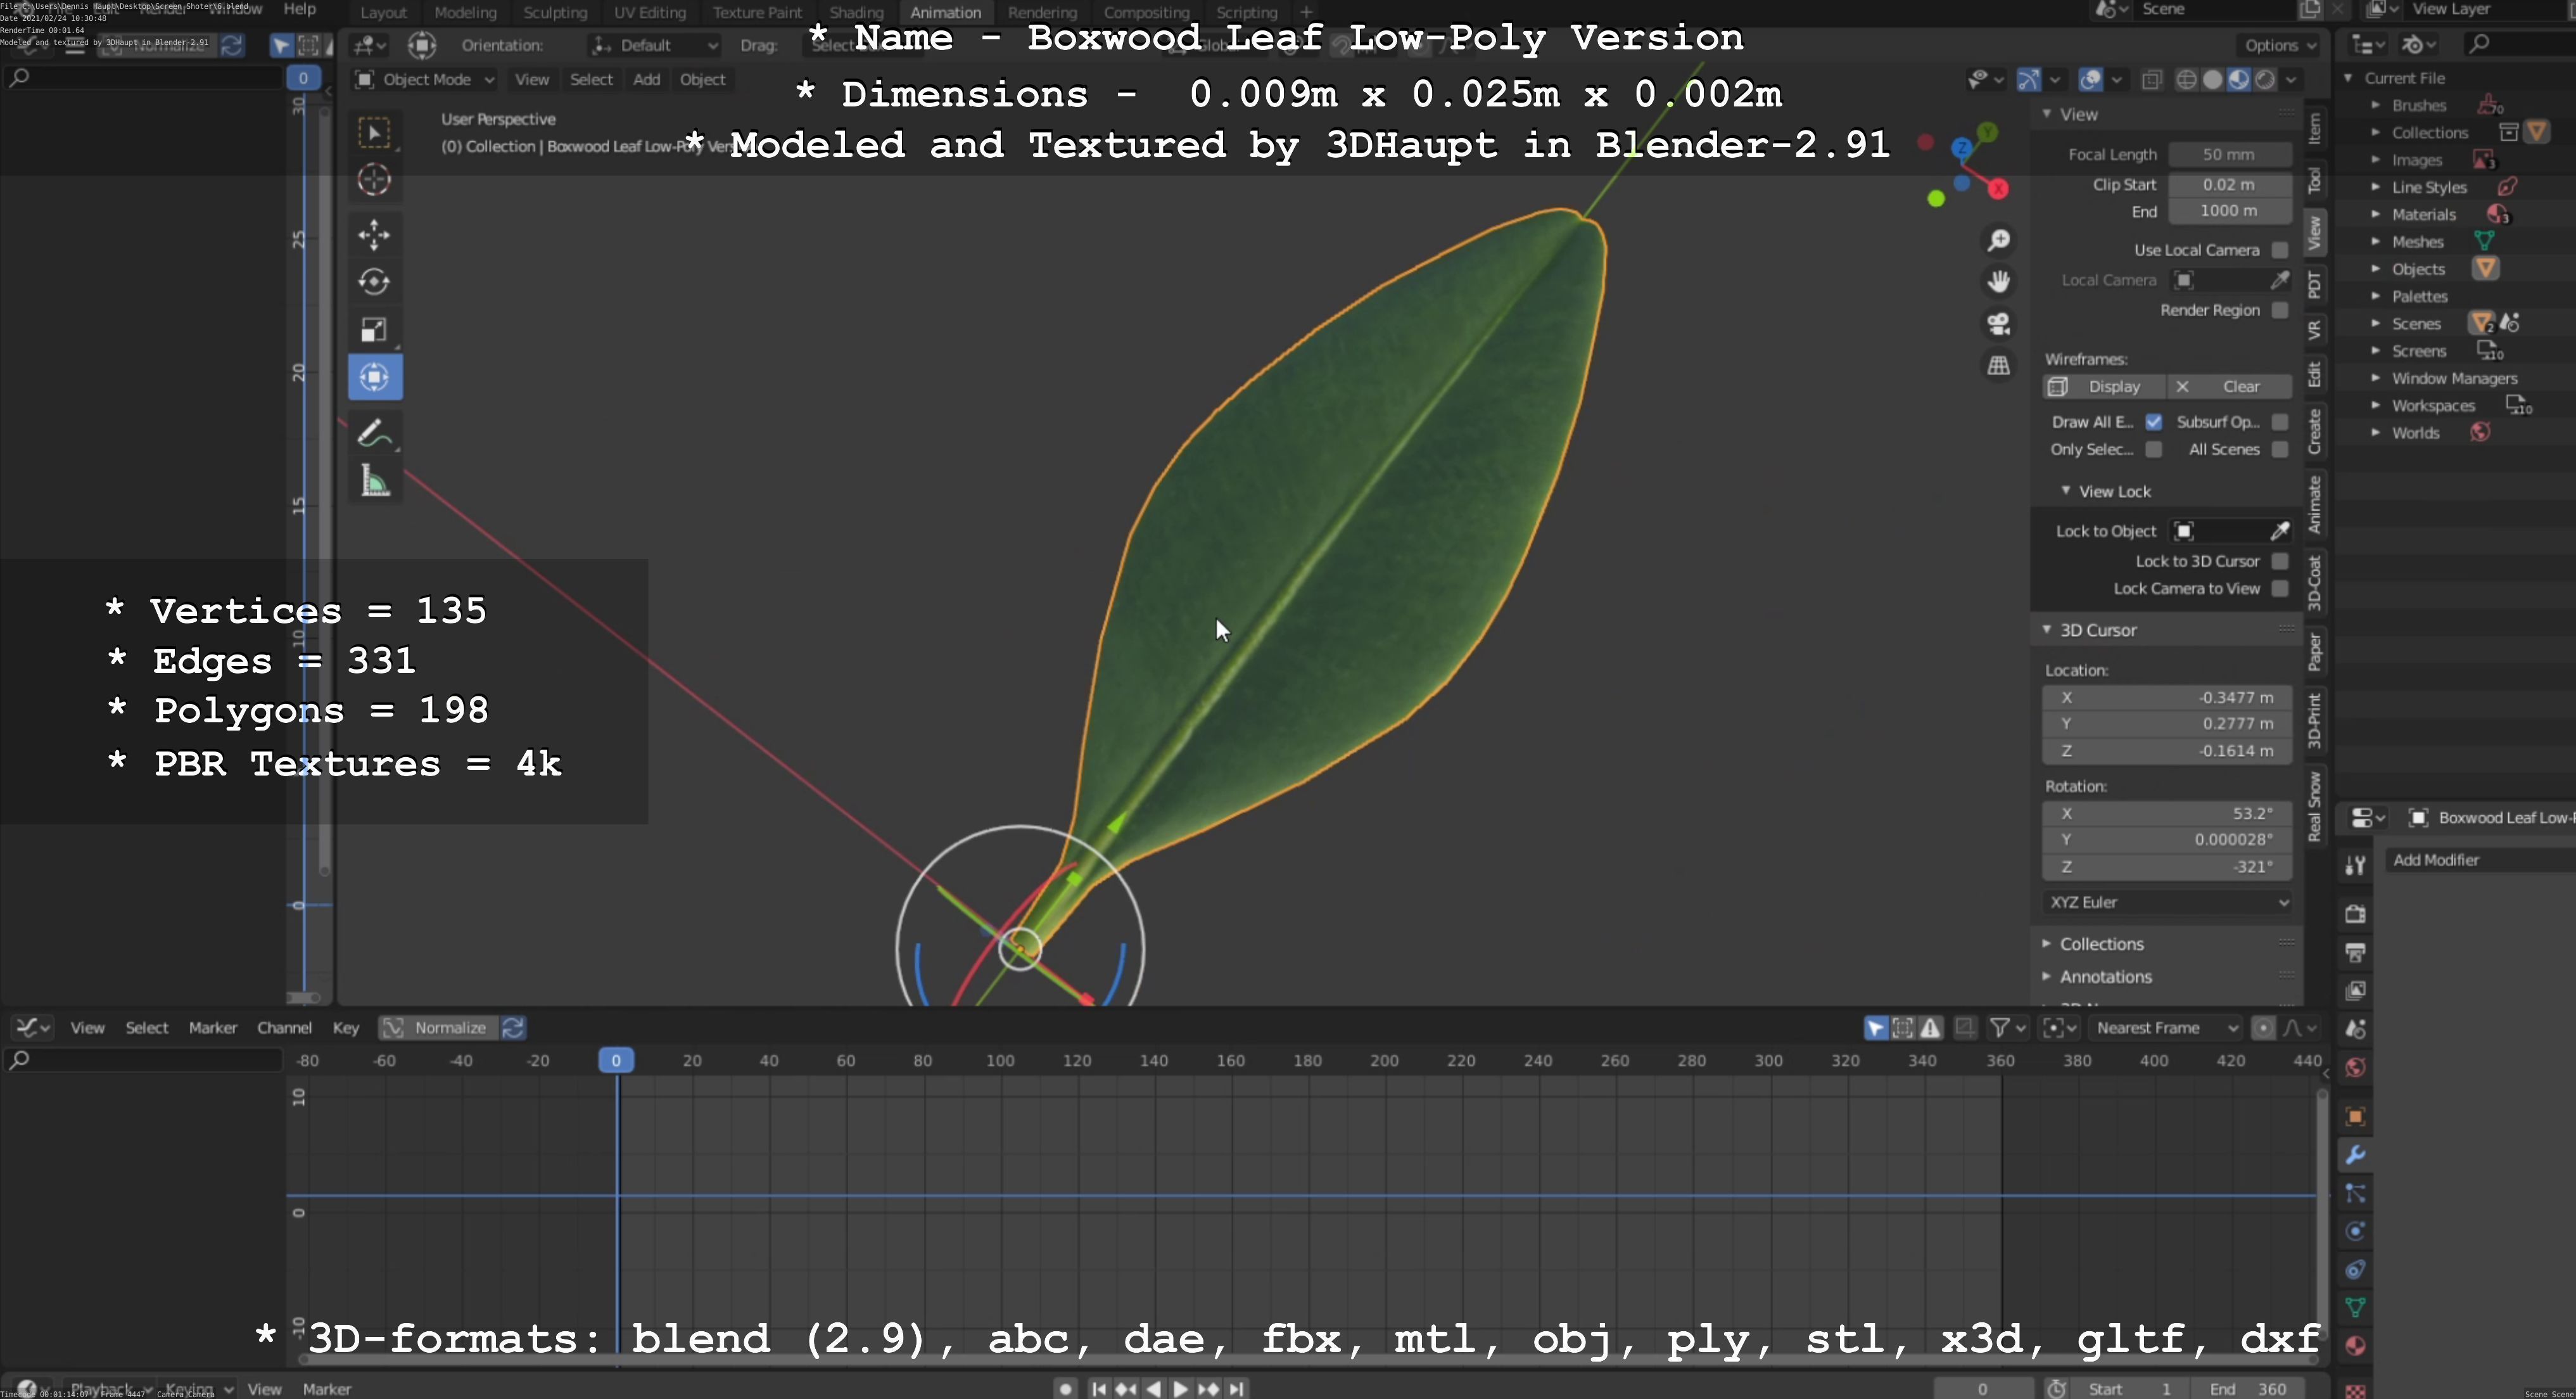Image resolution: width=2576 pixels, height=1399 pixels.
Task: Open graph editor Key menu
Action: point(346,1028)
